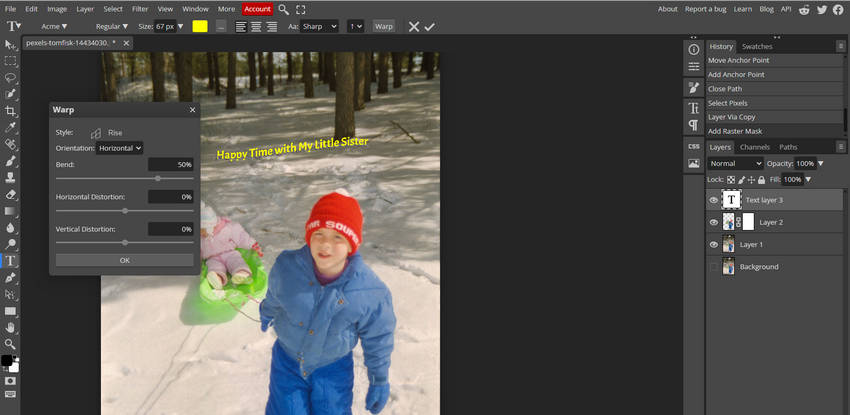The image size is (850, 415).
Task: Open the Info panel icon
Action: point(693,50)
